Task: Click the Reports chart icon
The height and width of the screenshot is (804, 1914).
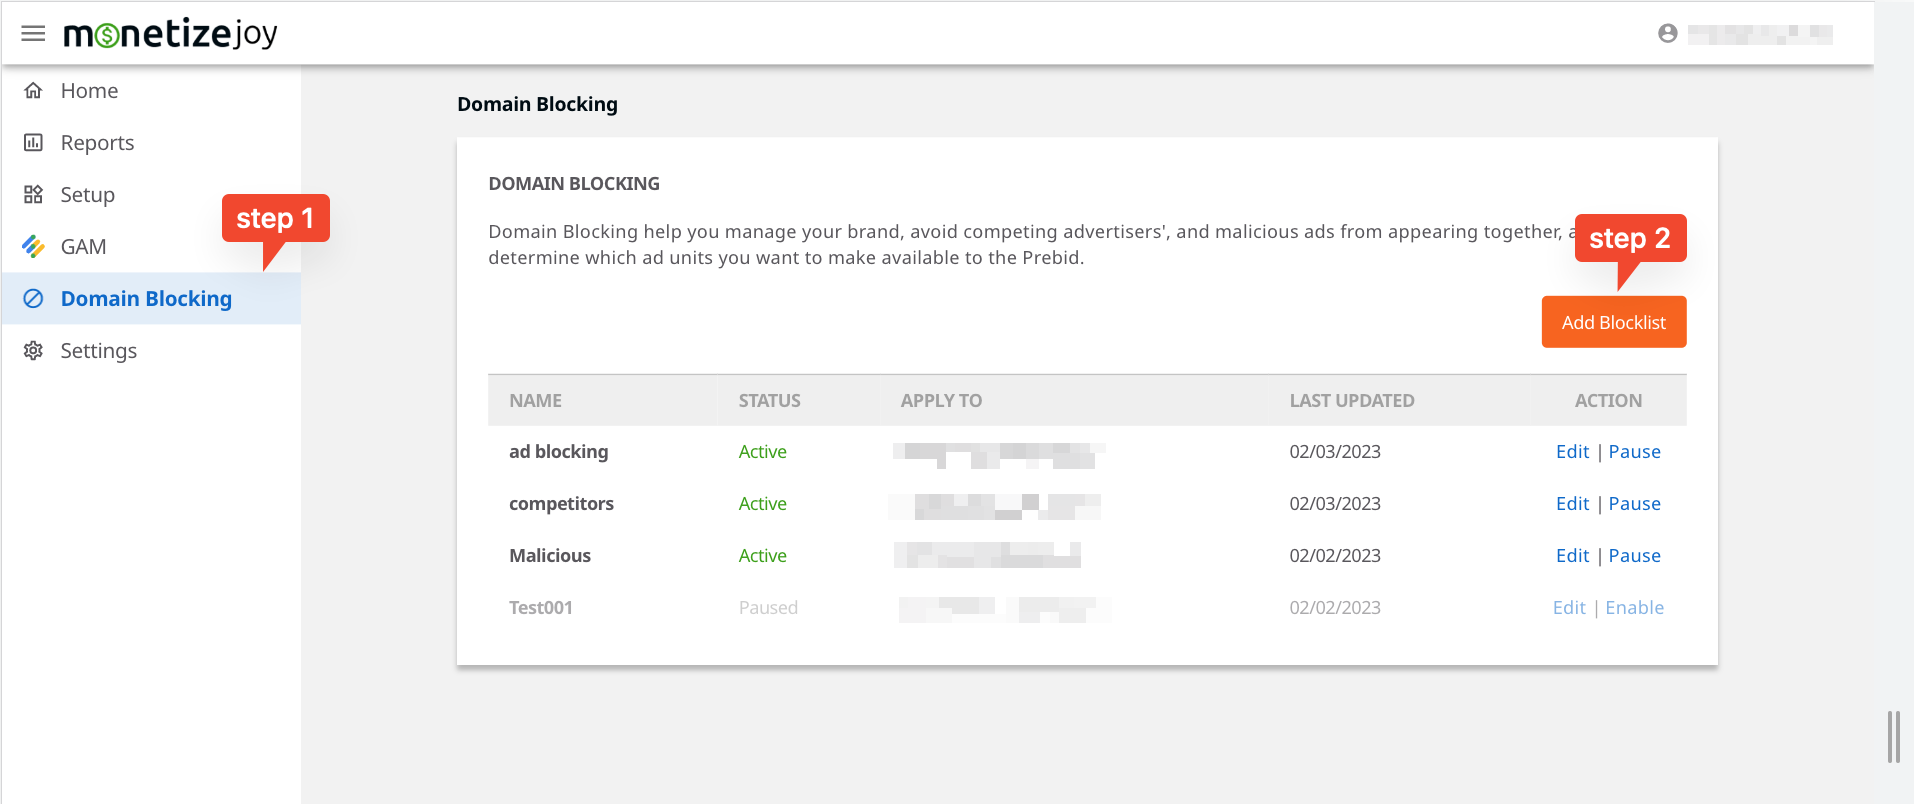Action: [33, 143]
